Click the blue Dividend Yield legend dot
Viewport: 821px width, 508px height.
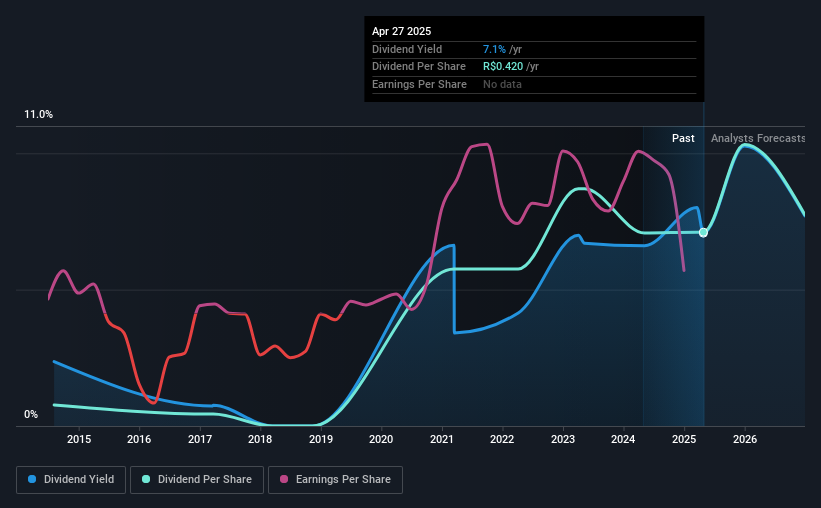click(x=32, y=479)
